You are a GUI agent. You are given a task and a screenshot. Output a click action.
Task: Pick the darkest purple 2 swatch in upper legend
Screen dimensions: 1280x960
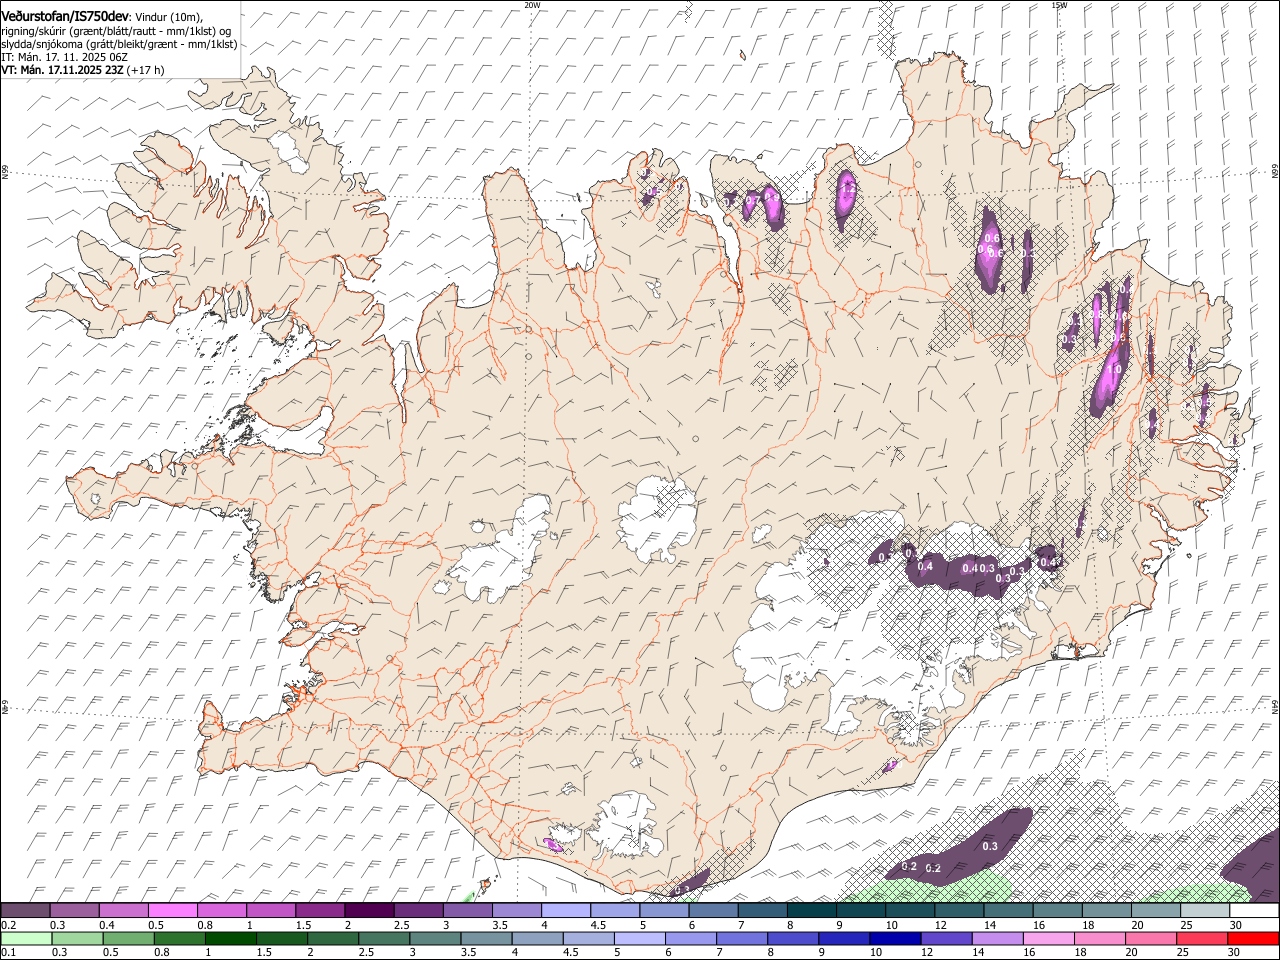(369, 911)
